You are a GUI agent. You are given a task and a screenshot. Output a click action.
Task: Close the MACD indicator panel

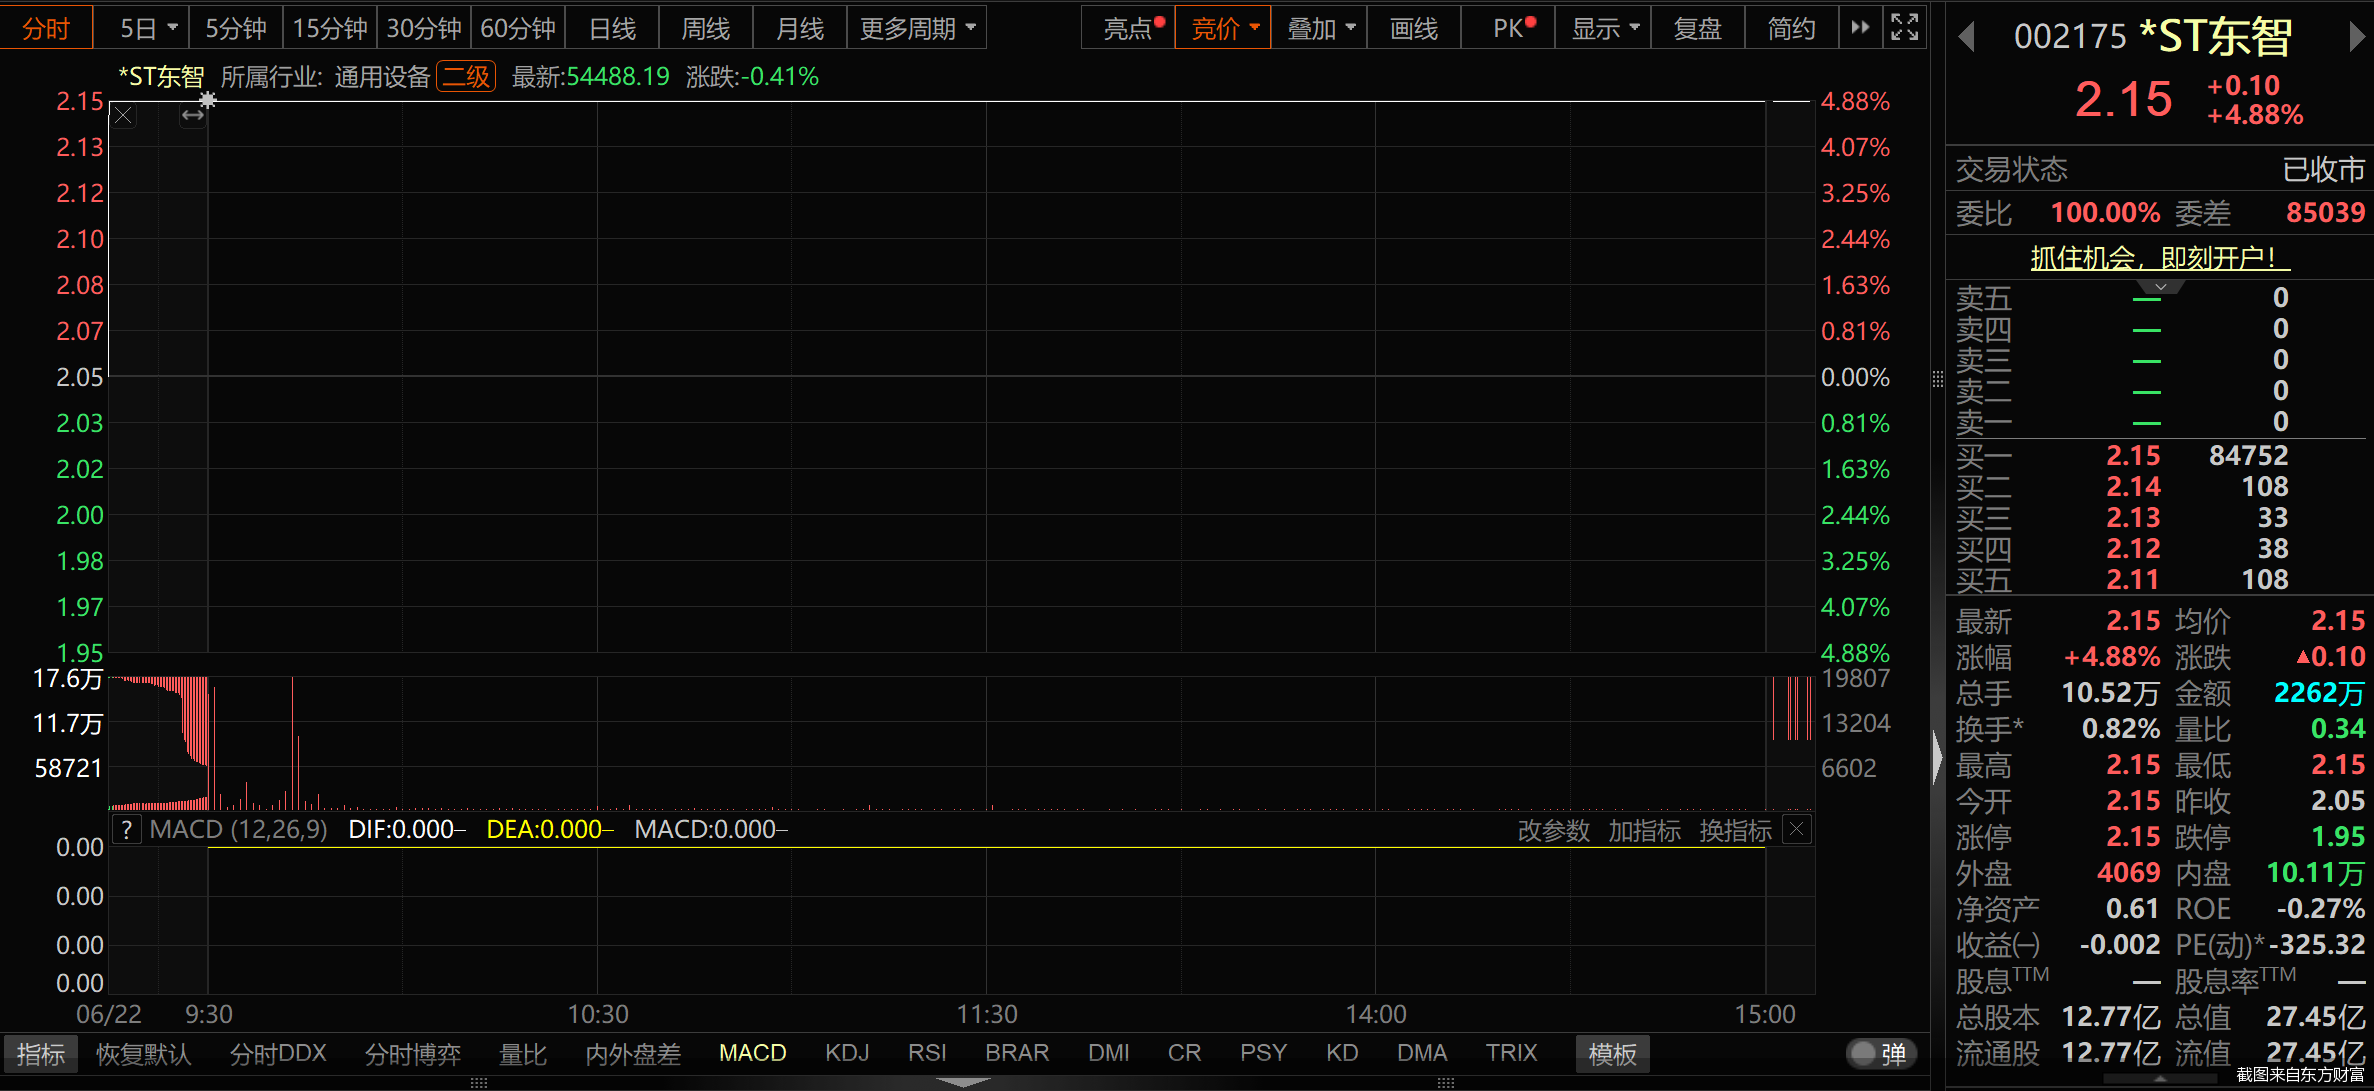tap(1797, 830)
